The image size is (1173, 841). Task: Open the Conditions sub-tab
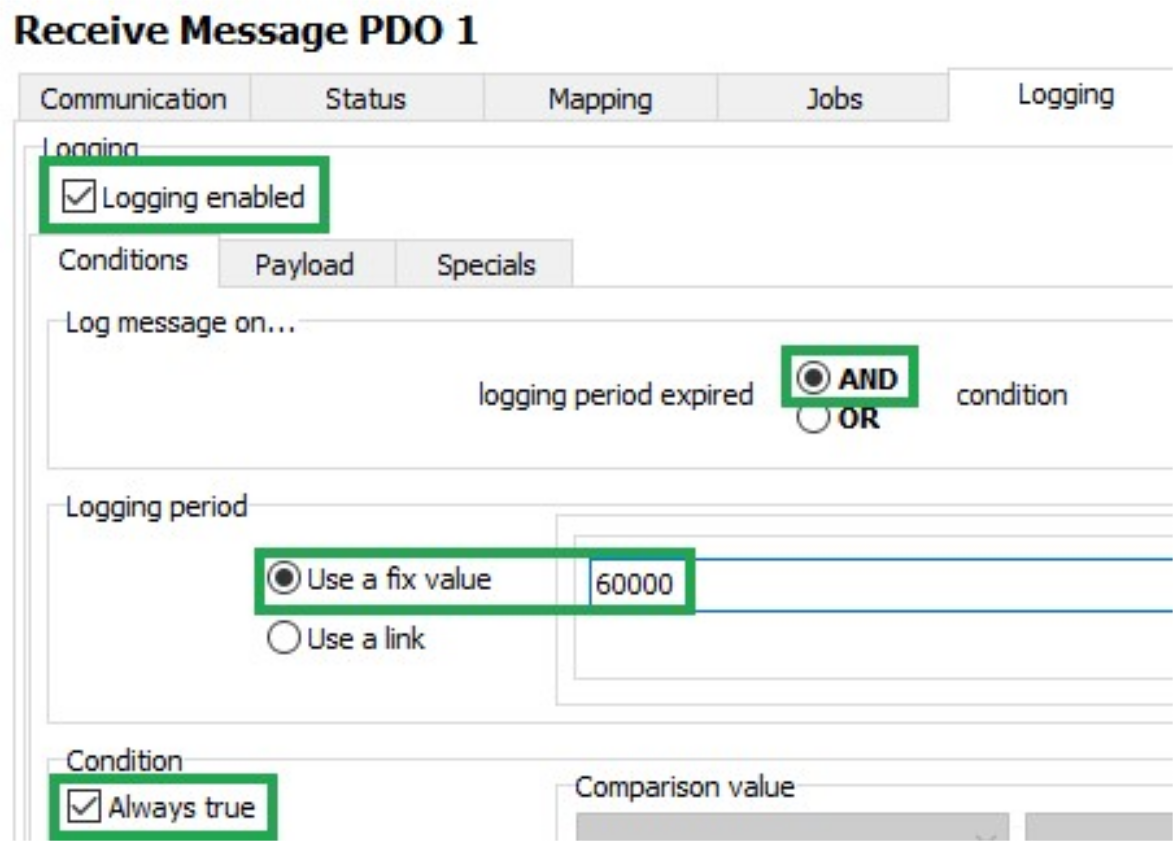tap(123, 261)
